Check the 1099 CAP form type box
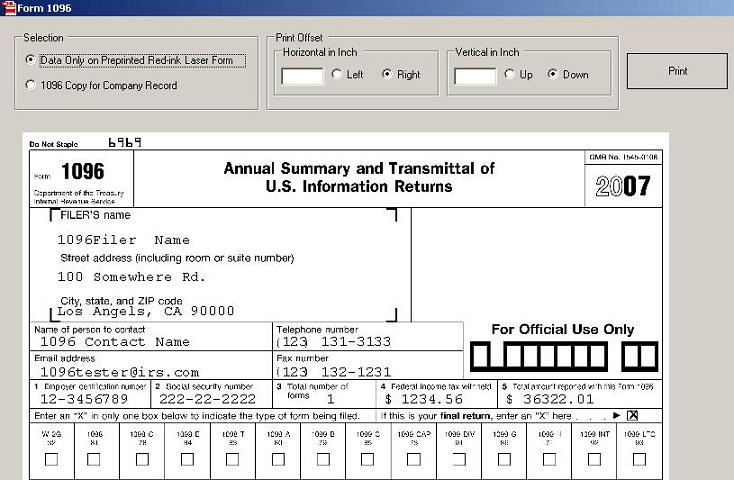 (414, 459)
